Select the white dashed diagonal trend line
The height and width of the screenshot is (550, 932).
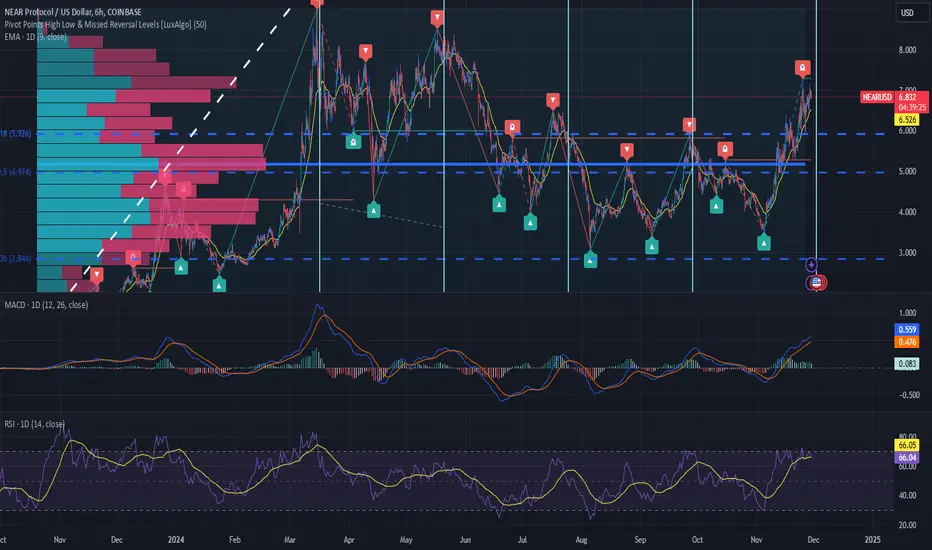[x=180, y=149]
